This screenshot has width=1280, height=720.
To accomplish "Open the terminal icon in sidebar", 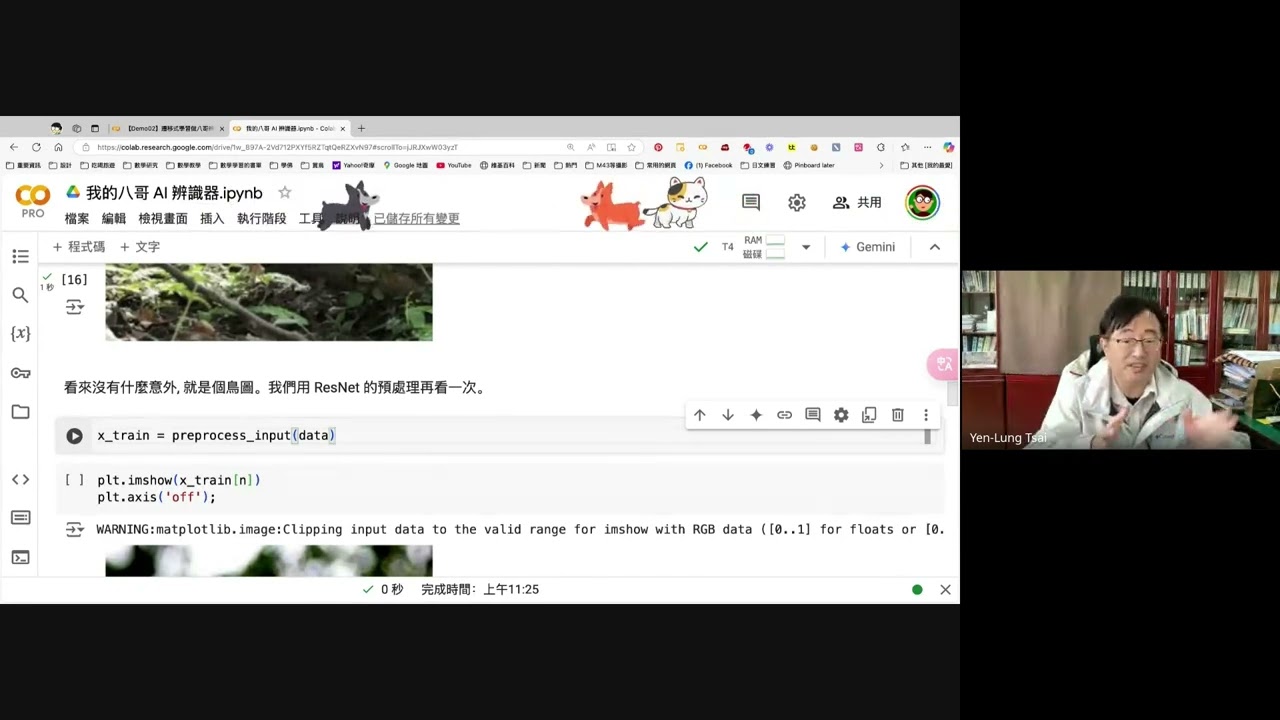I will (20, 557).
